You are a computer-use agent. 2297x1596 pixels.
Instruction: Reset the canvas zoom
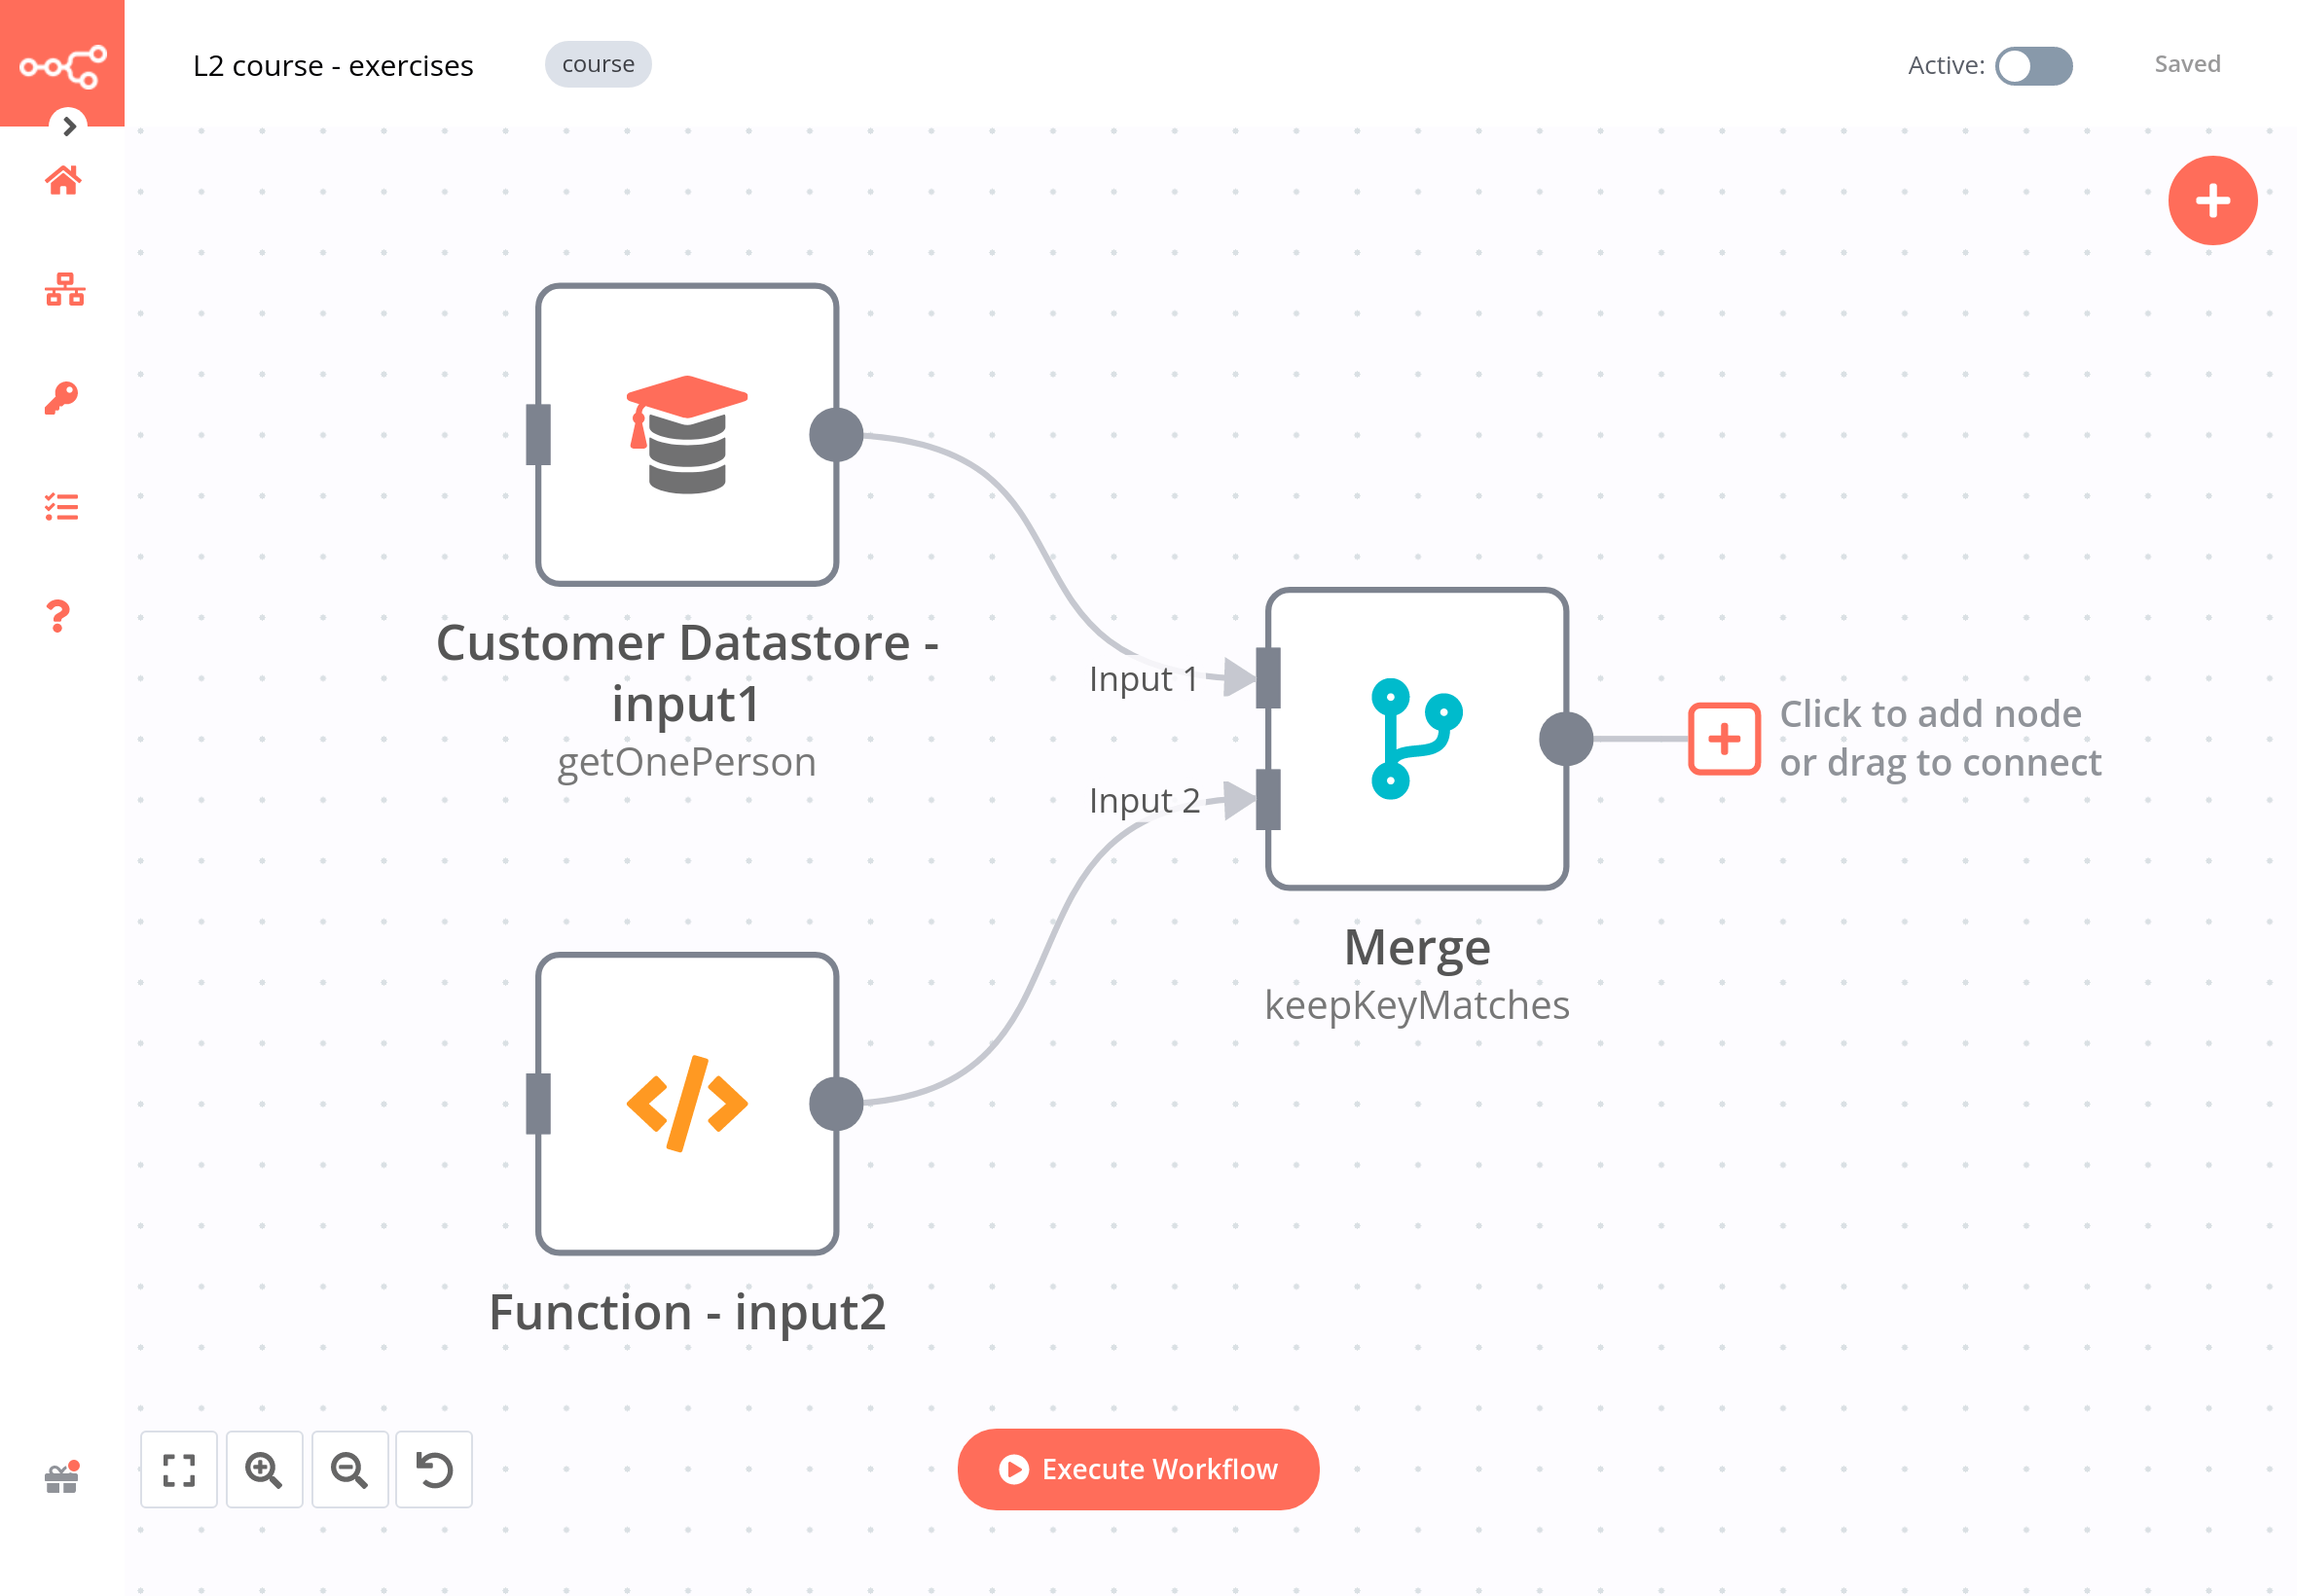(434, 1470)
